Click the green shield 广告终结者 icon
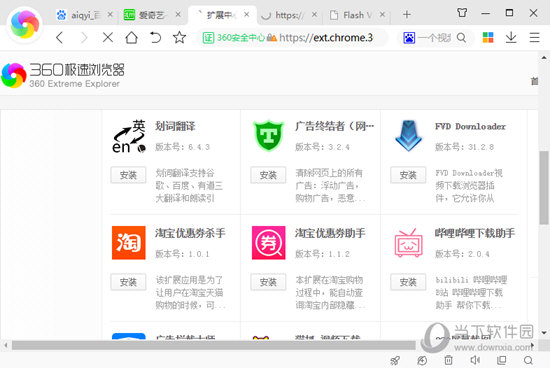This screenshot has height=368, width=550. pyautogui.click(x=268, y=135)
